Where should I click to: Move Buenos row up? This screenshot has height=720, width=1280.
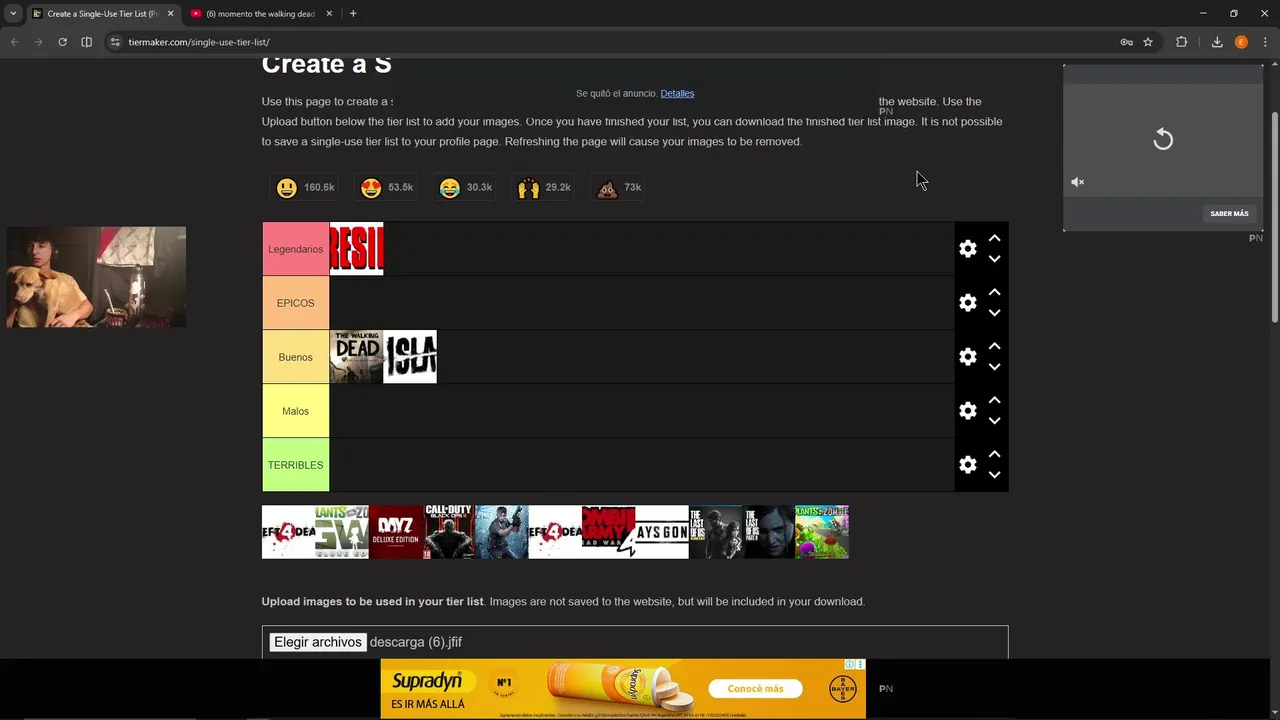tap(994, 346)
